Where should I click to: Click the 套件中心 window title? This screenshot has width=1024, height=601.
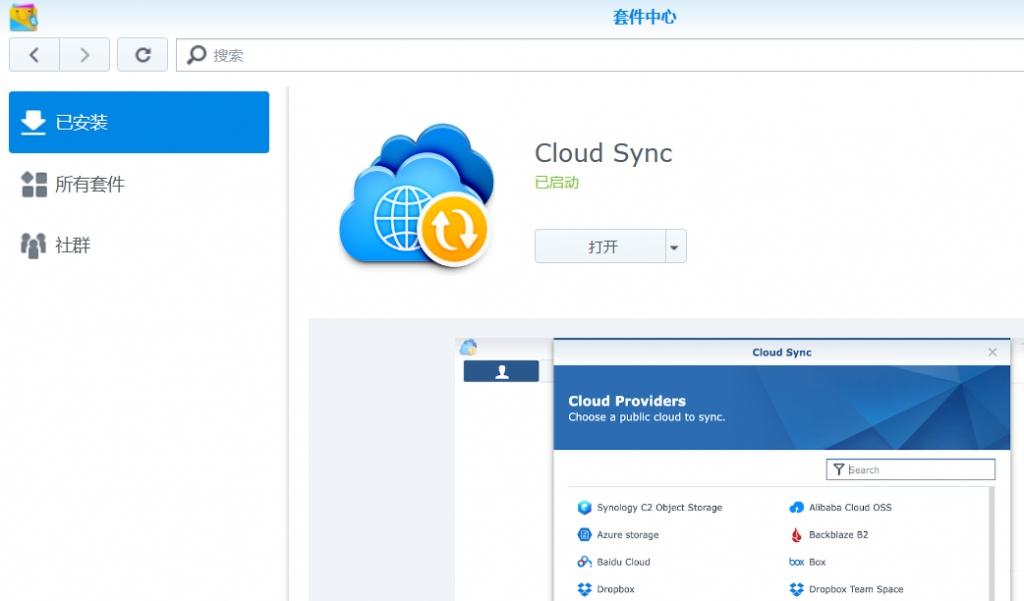[x=645, y=17]
